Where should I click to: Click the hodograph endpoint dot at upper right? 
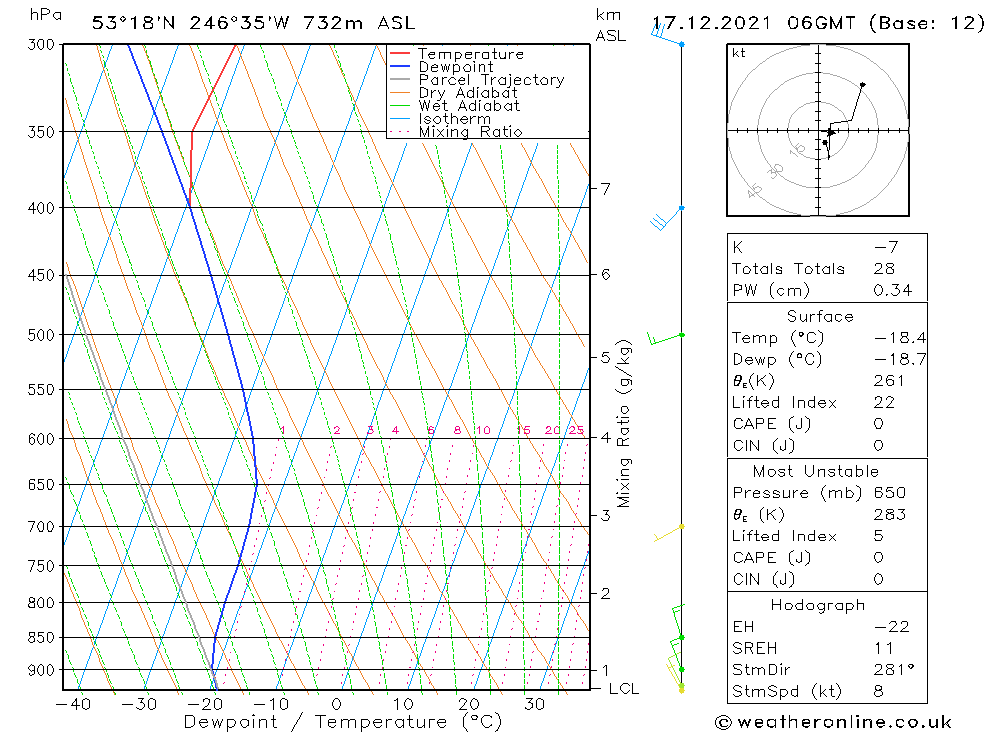pyautogui.click(x=862, y=84)
